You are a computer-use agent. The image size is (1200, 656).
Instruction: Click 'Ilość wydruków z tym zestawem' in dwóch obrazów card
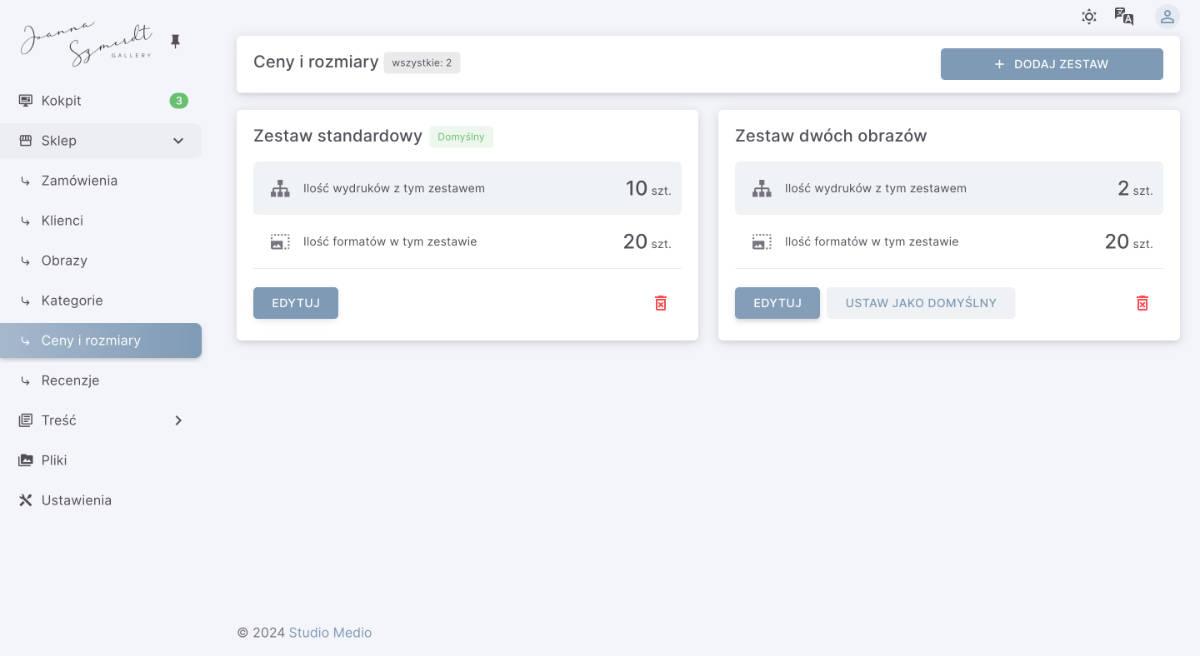click(876, 188)
